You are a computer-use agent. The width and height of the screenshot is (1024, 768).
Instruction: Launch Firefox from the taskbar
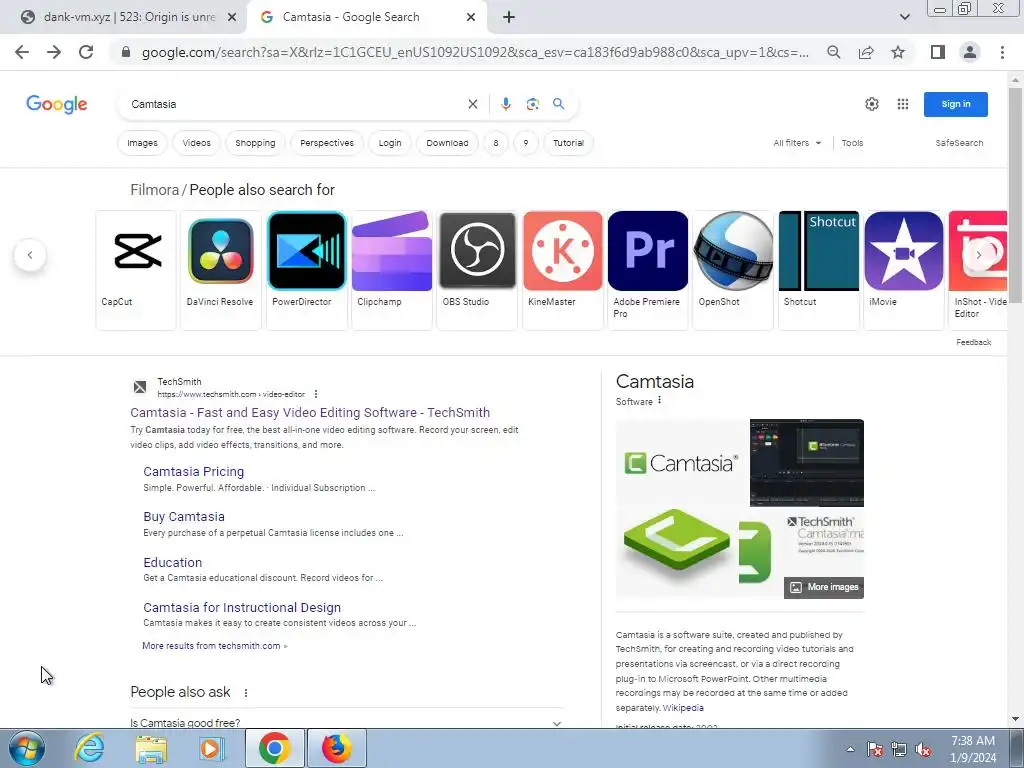[x=336, y=748]
